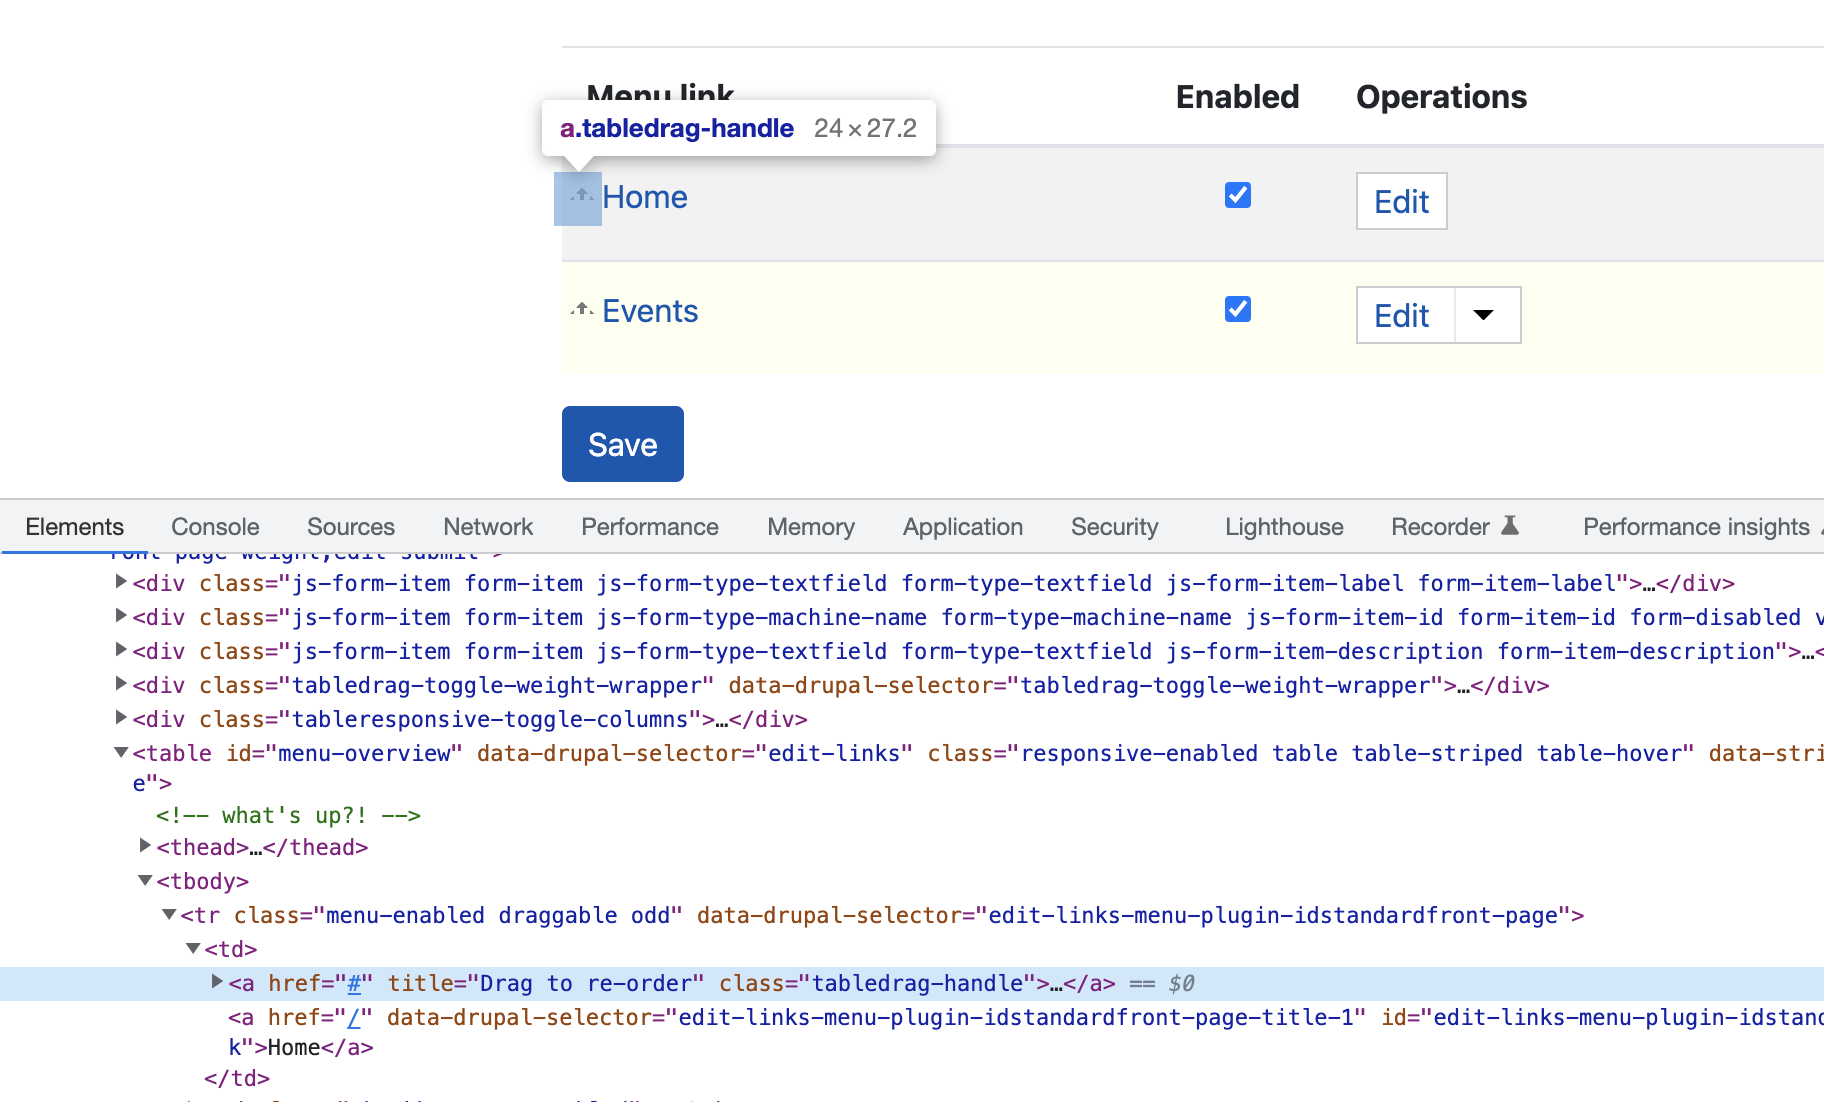Open the Events menu link
1824x1102 pixels.
650,311
